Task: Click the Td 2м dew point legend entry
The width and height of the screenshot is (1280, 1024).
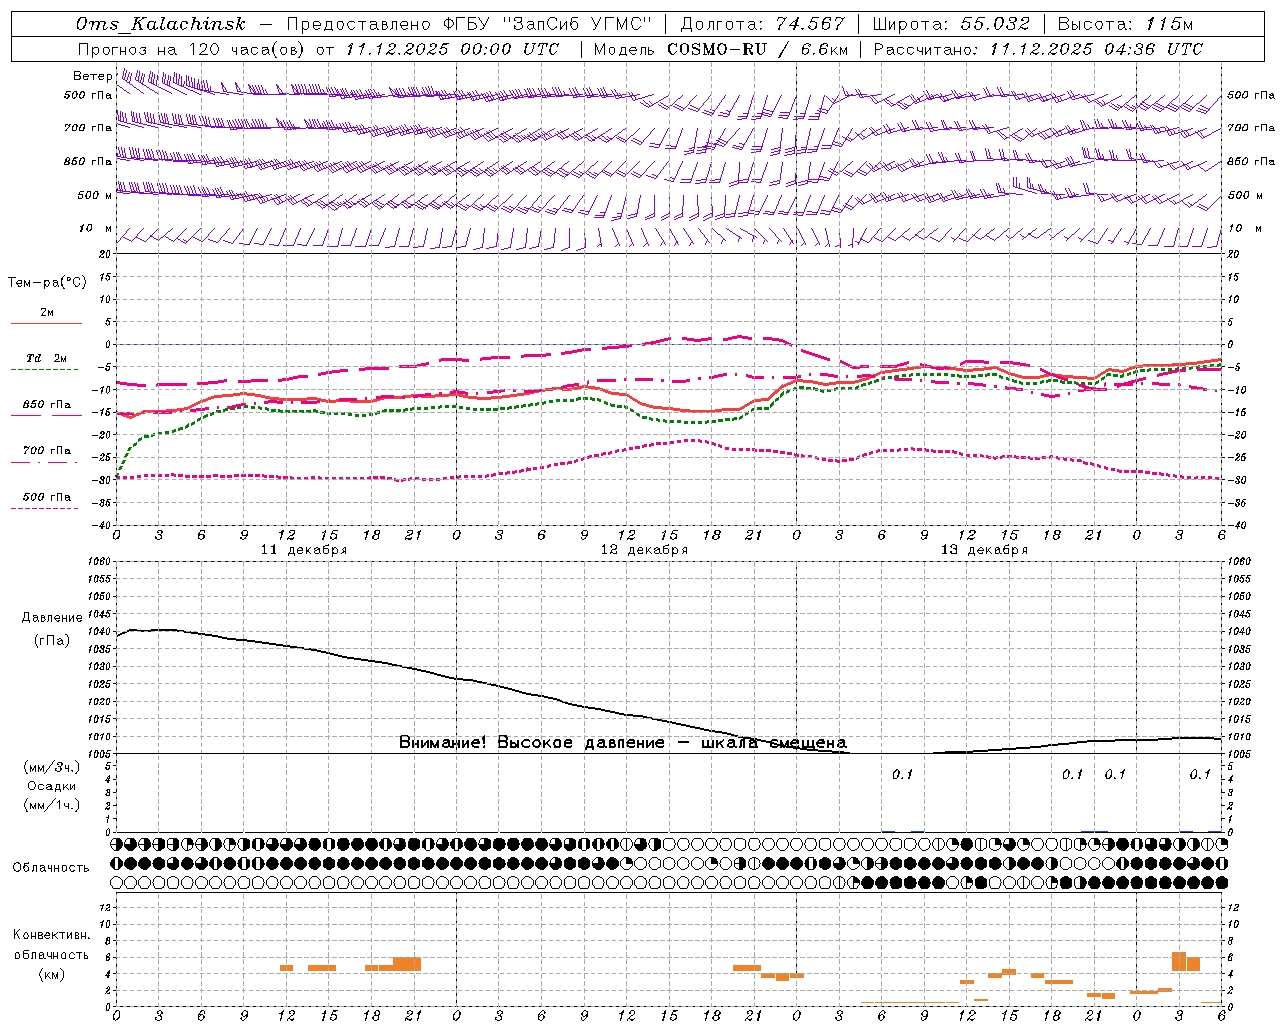Action: (47, 358)
